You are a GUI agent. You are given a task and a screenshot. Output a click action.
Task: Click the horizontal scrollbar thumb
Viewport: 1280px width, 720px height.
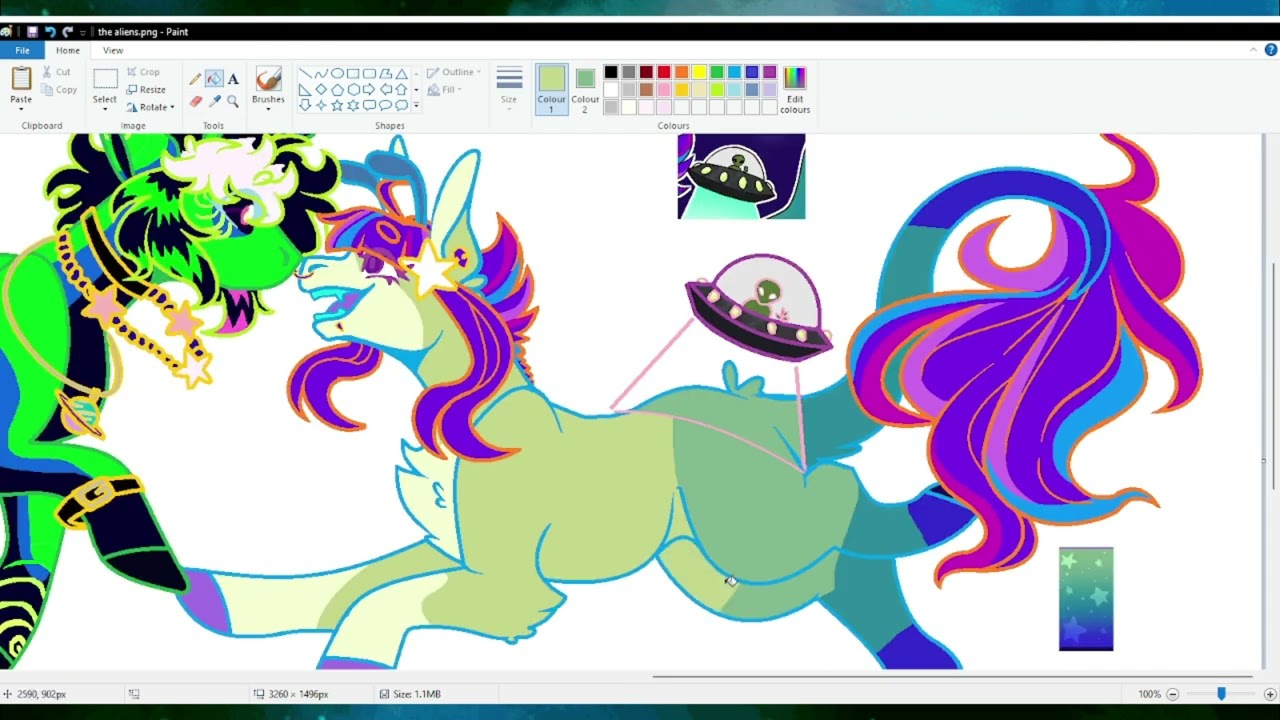(952, 677)
